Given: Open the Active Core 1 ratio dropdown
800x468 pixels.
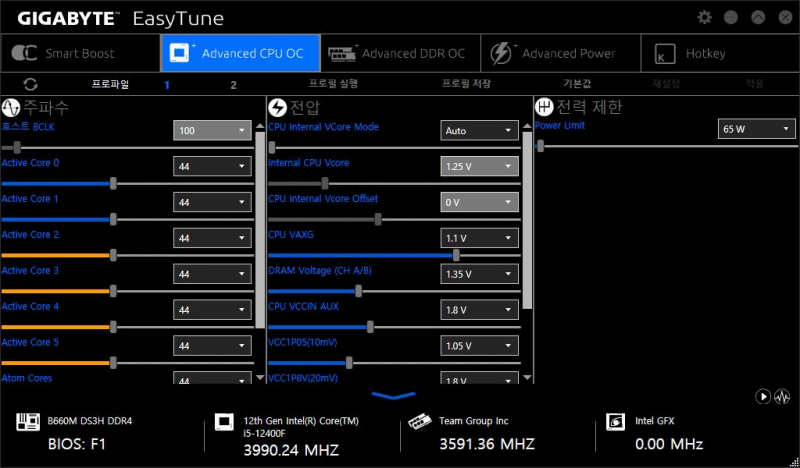Looking at the screenshot, I should coord(212,202).
